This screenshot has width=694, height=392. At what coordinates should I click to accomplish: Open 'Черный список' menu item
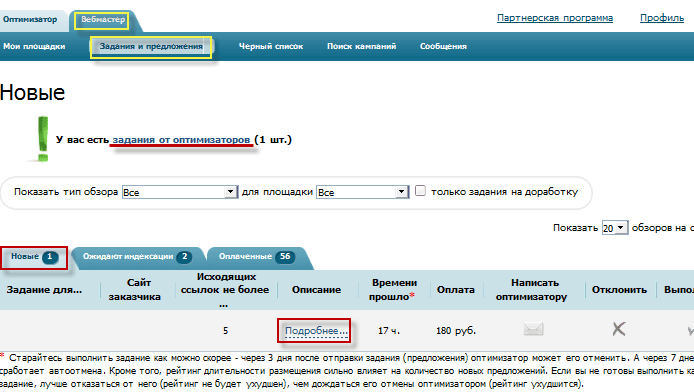click(x=271, y=46)
